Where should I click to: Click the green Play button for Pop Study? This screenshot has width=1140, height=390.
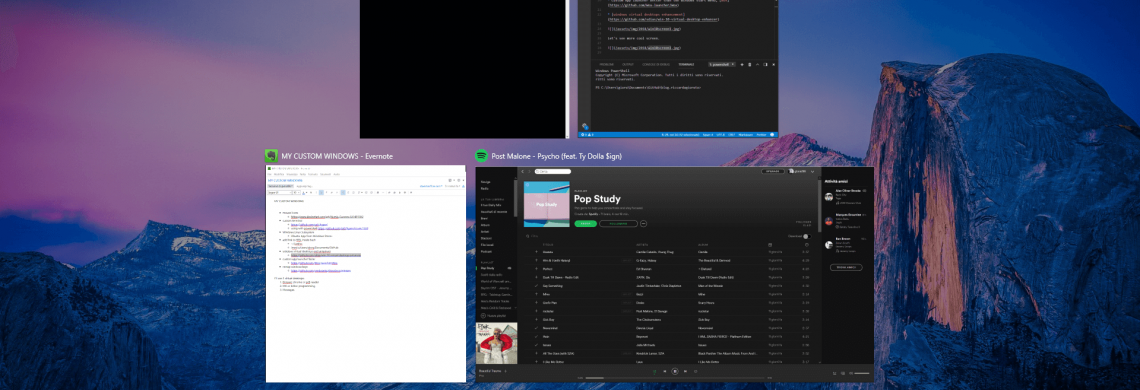click(585, 223)
